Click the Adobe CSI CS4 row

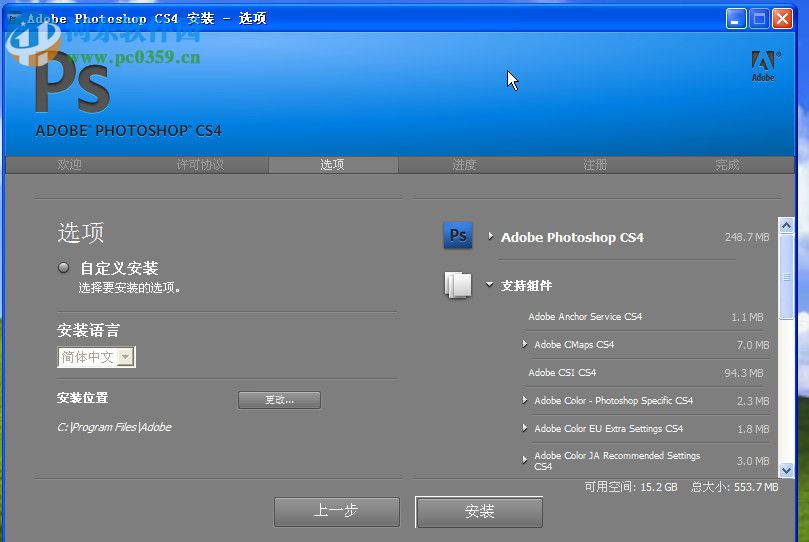point(647,372)
